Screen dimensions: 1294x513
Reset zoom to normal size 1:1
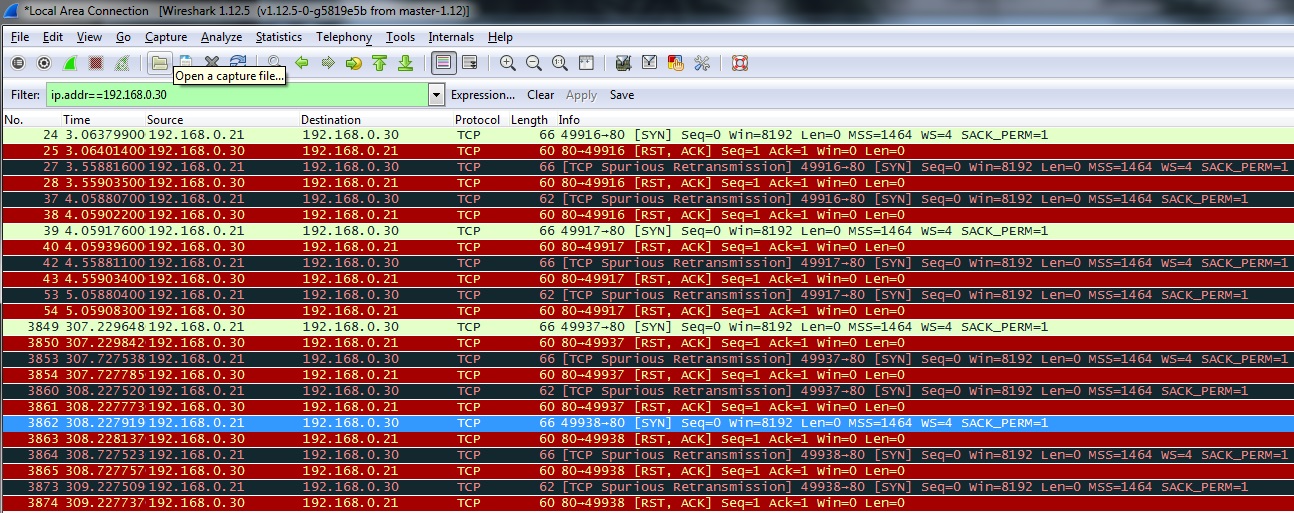click(x=560, y=63)
